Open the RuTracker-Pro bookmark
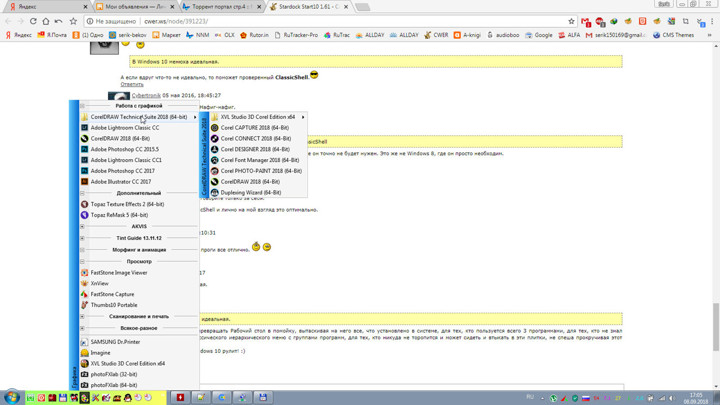 pyautogui.click(x=296, y=35)
